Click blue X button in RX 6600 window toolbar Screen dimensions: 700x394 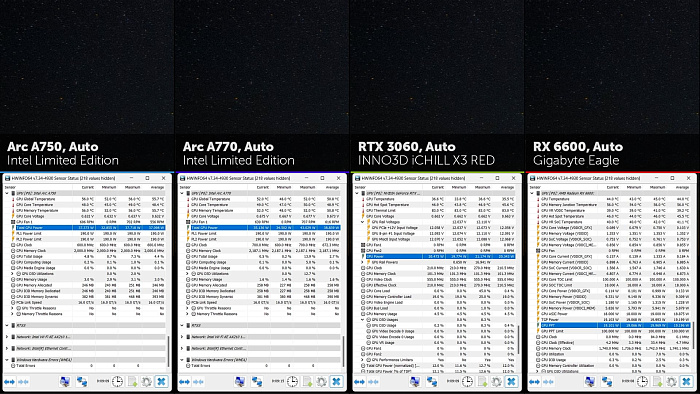(x=686, y=382)
